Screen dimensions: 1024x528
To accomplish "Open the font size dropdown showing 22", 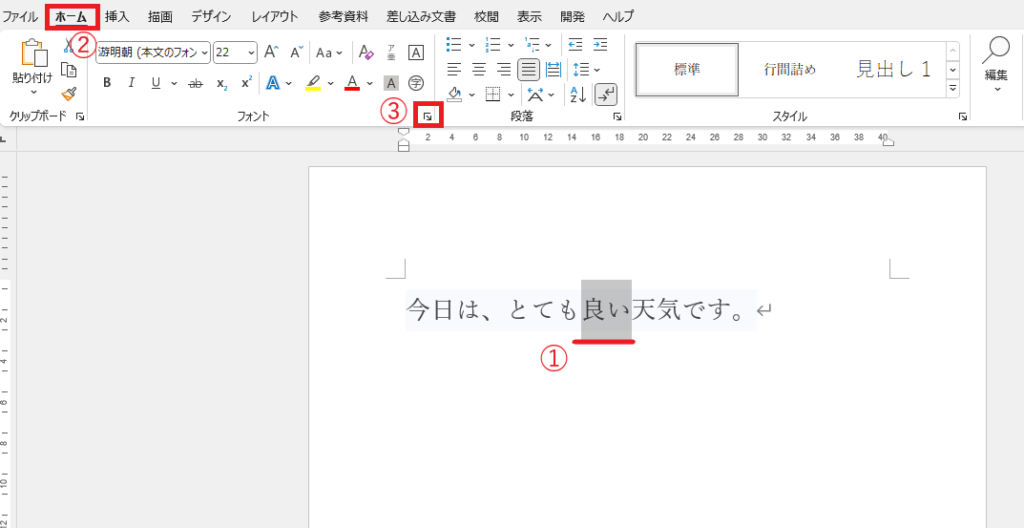I will (235, 53).
